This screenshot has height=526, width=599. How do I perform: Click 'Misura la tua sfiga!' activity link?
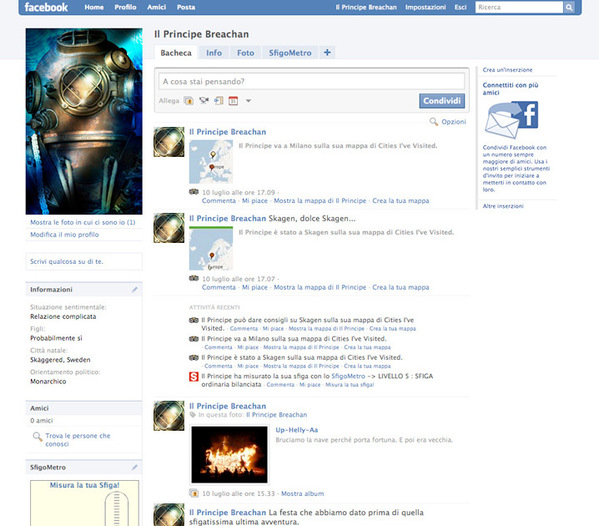point(350,385)
